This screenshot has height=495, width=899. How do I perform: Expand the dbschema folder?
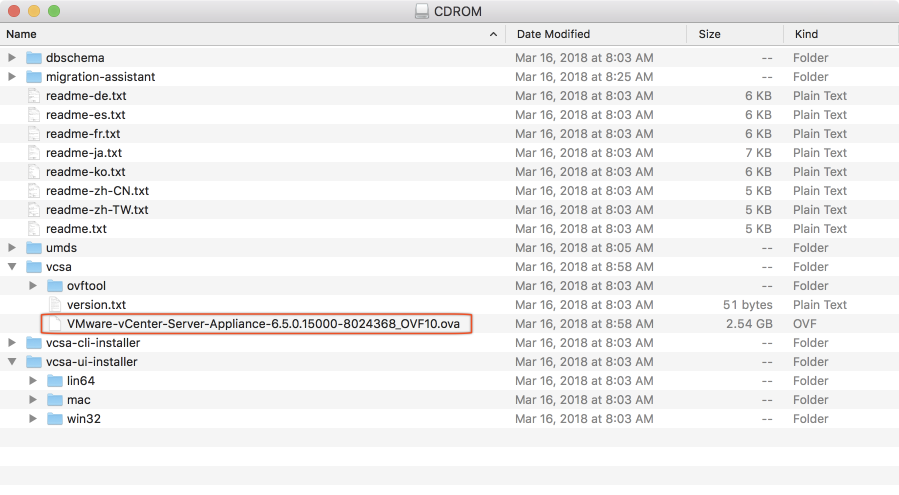(12, 58)
